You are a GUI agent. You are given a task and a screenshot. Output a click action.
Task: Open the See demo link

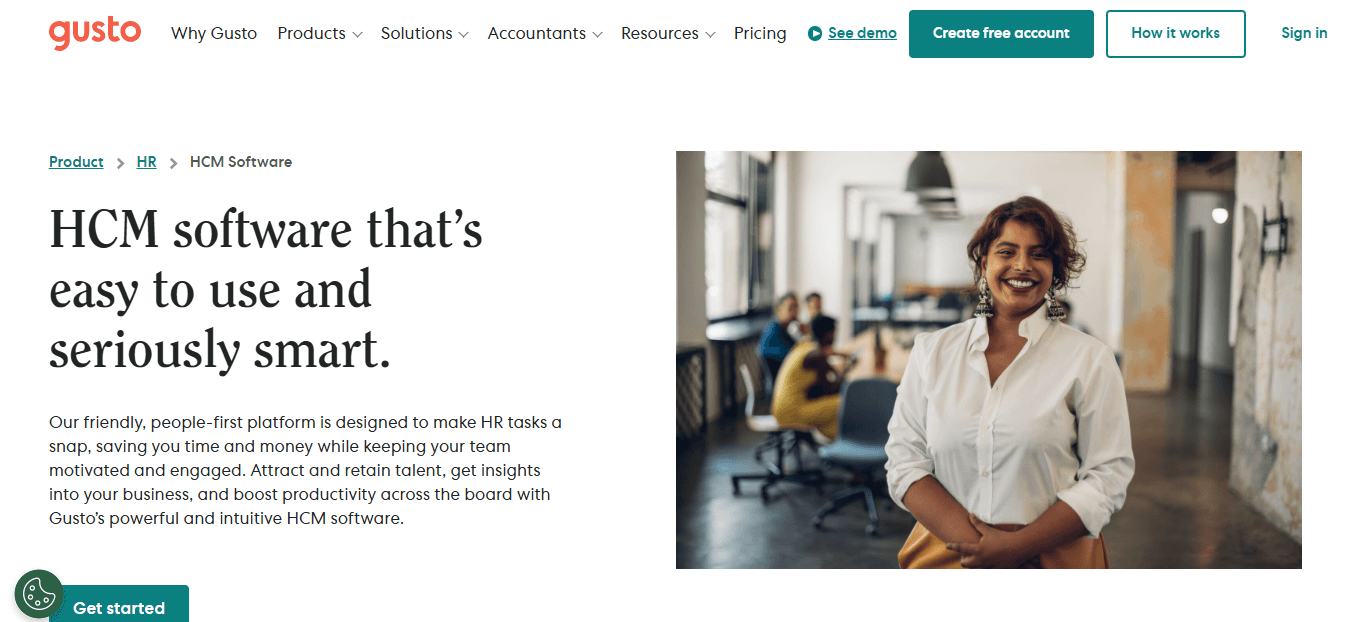pos(862,33)
